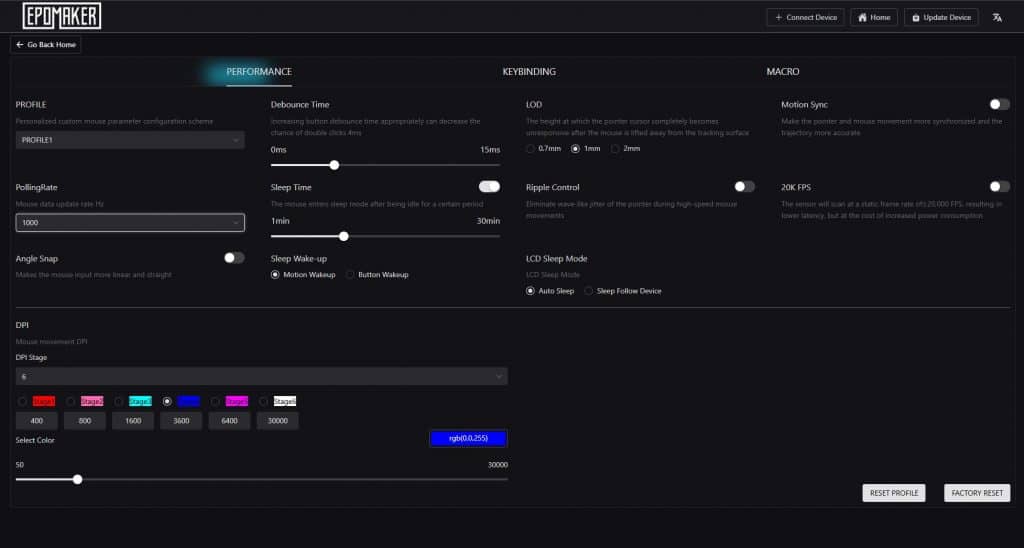Screen dimensions: 1024x548
Task: Disable the Sleep Time switch
Action: [x=489, y=187]
